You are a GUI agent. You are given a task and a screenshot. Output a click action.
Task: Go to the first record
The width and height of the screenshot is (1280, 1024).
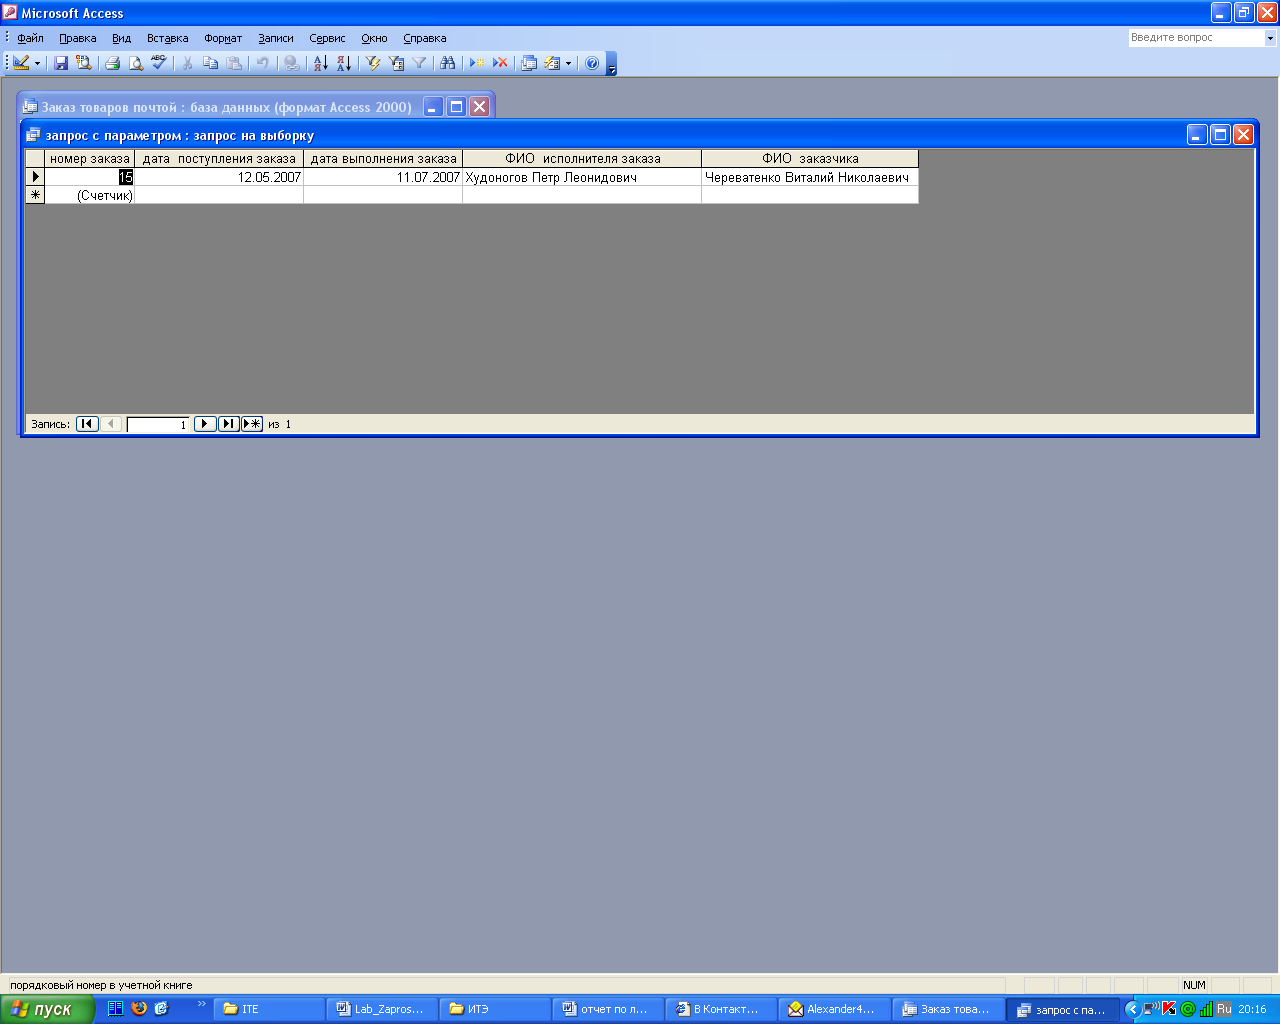coord(87,424)
